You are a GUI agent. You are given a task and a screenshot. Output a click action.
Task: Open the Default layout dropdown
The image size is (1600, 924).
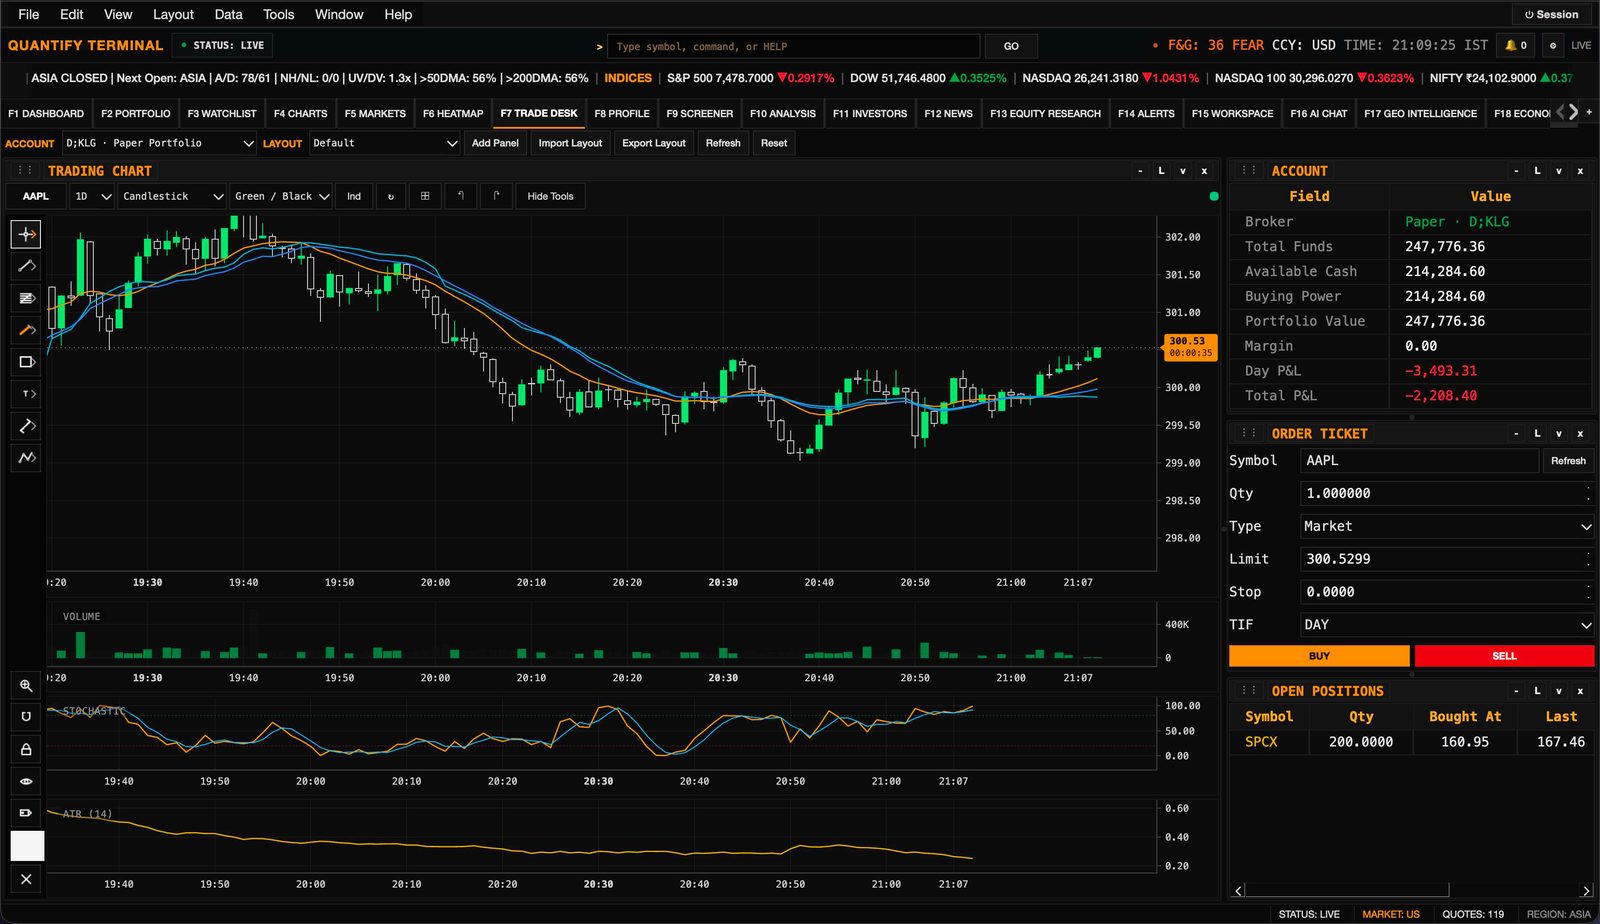[384, 143]
